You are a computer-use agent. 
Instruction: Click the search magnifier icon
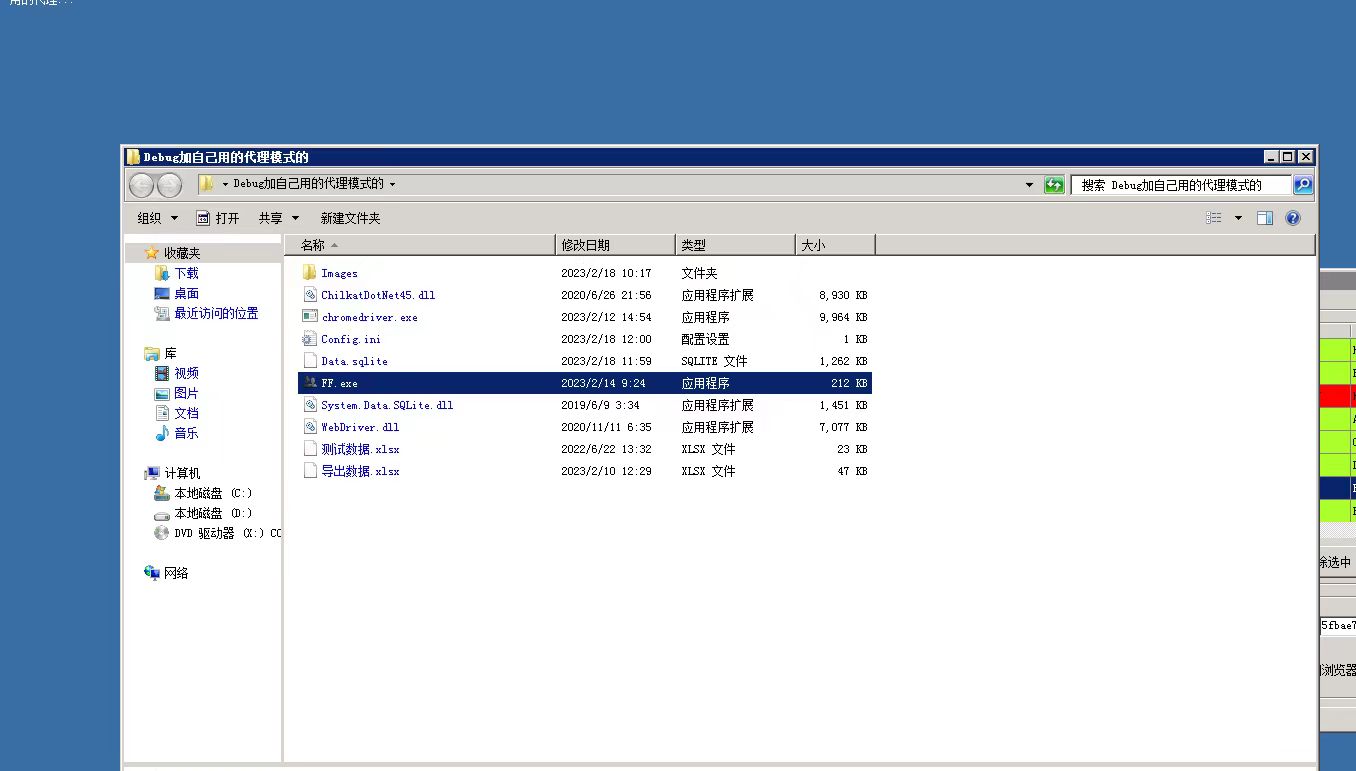(x=1303, y=185)
